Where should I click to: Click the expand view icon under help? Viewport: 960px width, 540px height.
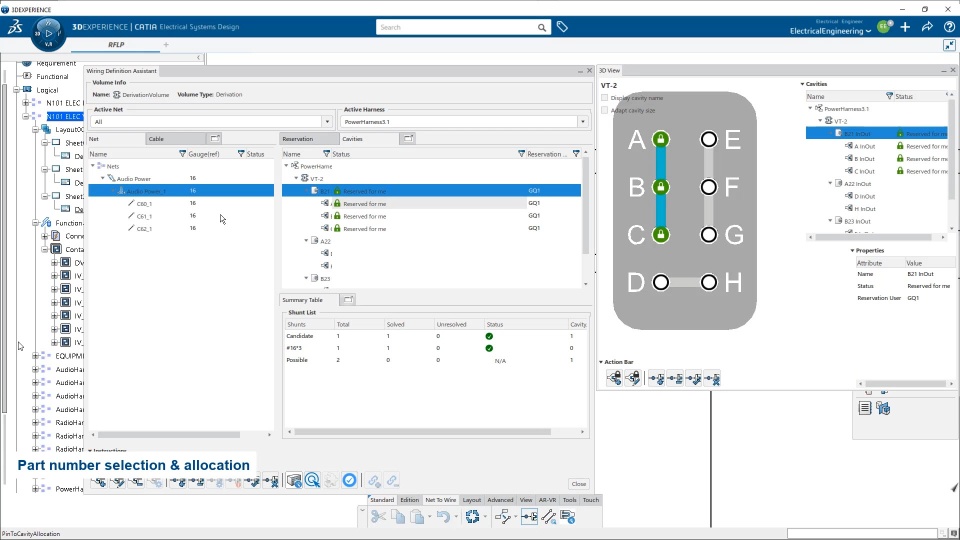[949, 45]
